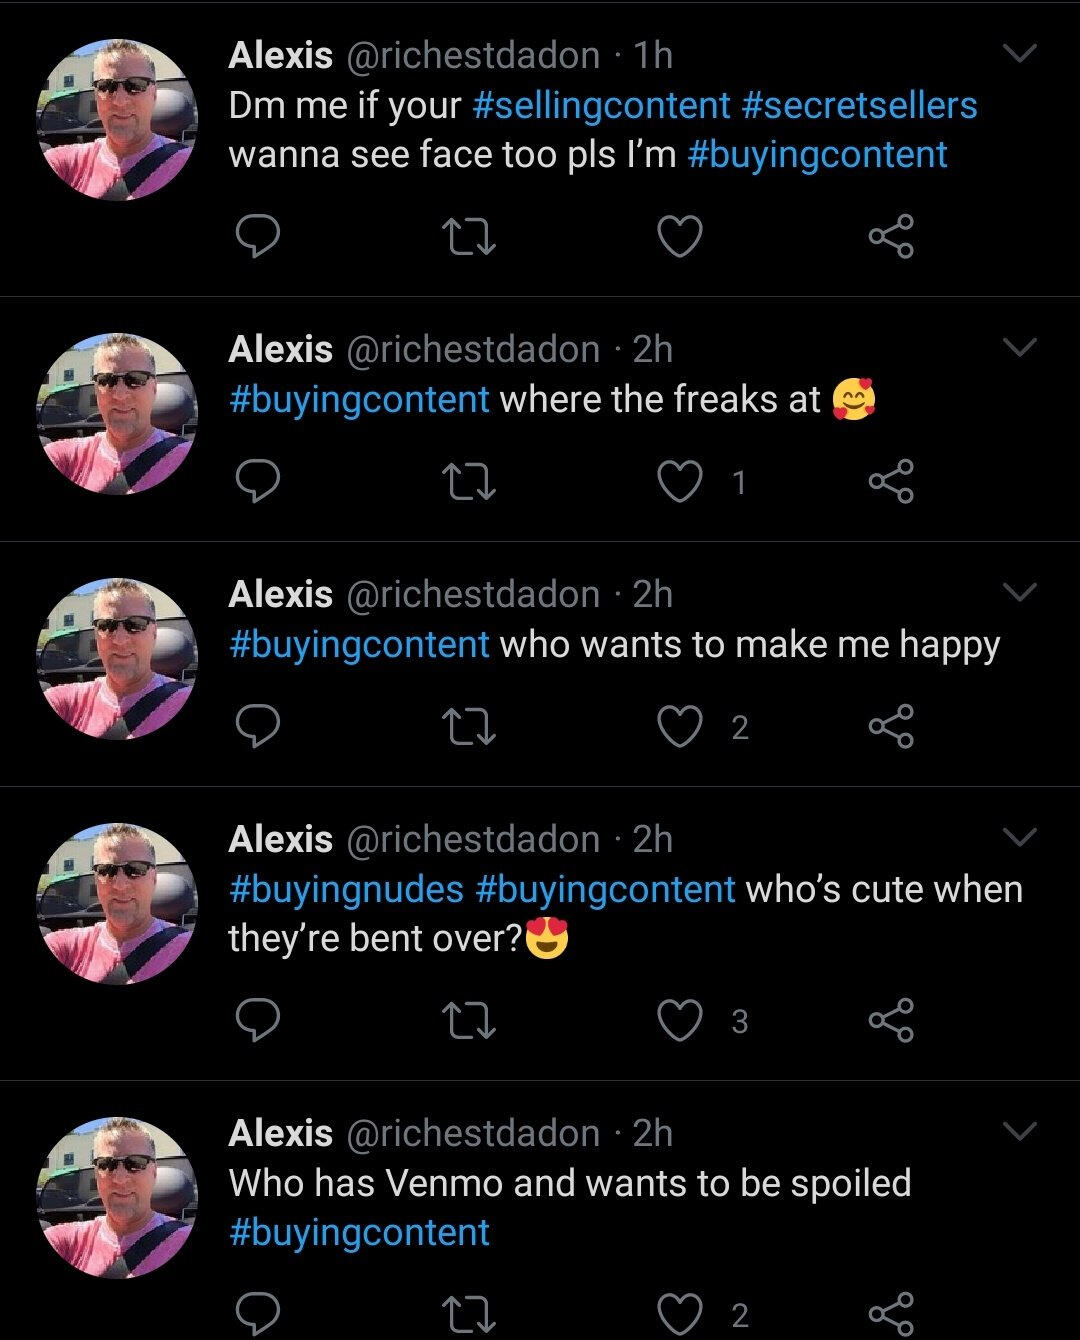Reply to the "bent over" tweet

point(258,1020)
